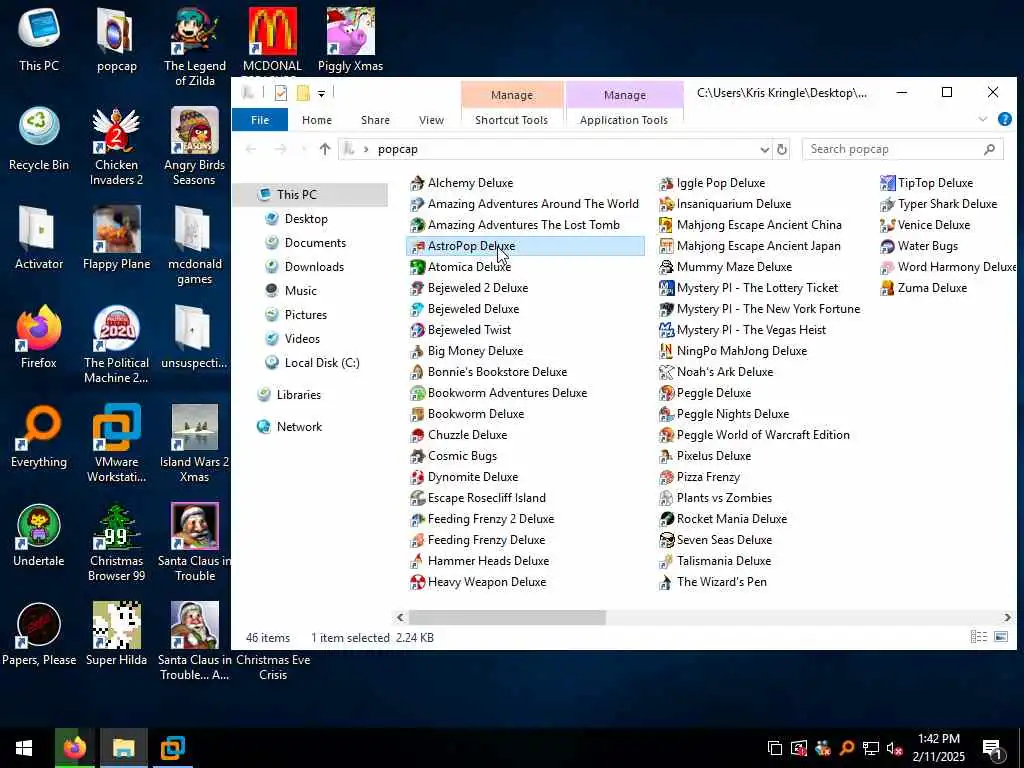Select Network in the navigation pane

[298, 426]
